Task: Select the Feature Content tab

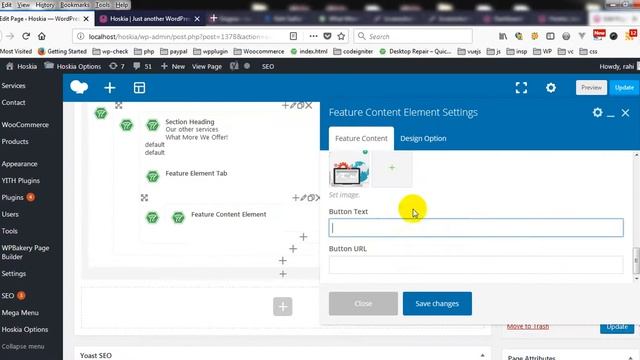Action: coord(361,138)
